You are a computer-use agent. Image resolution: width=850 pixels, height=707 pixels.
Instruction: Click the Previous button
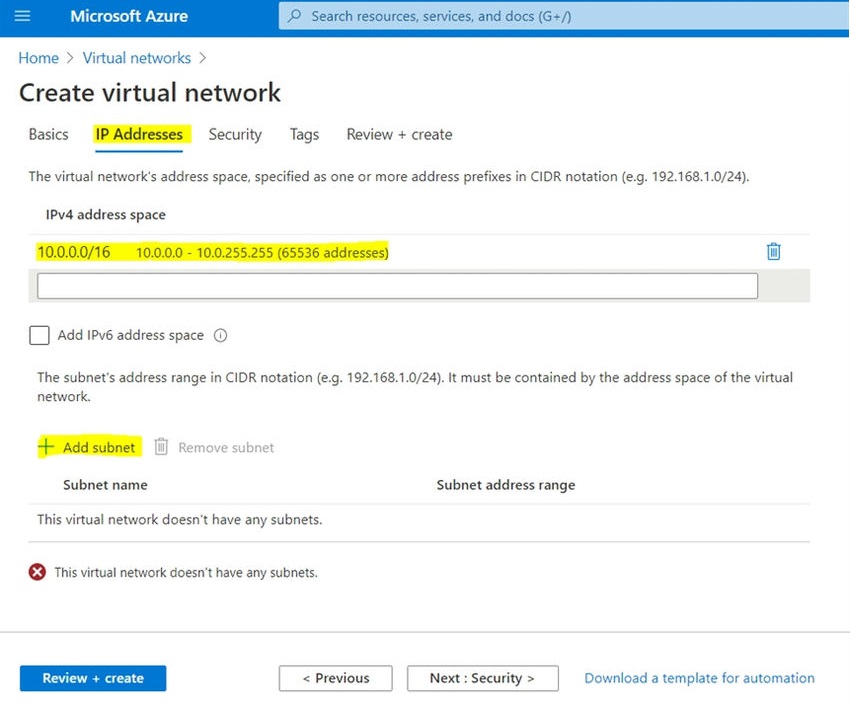[x=335, y=678]
